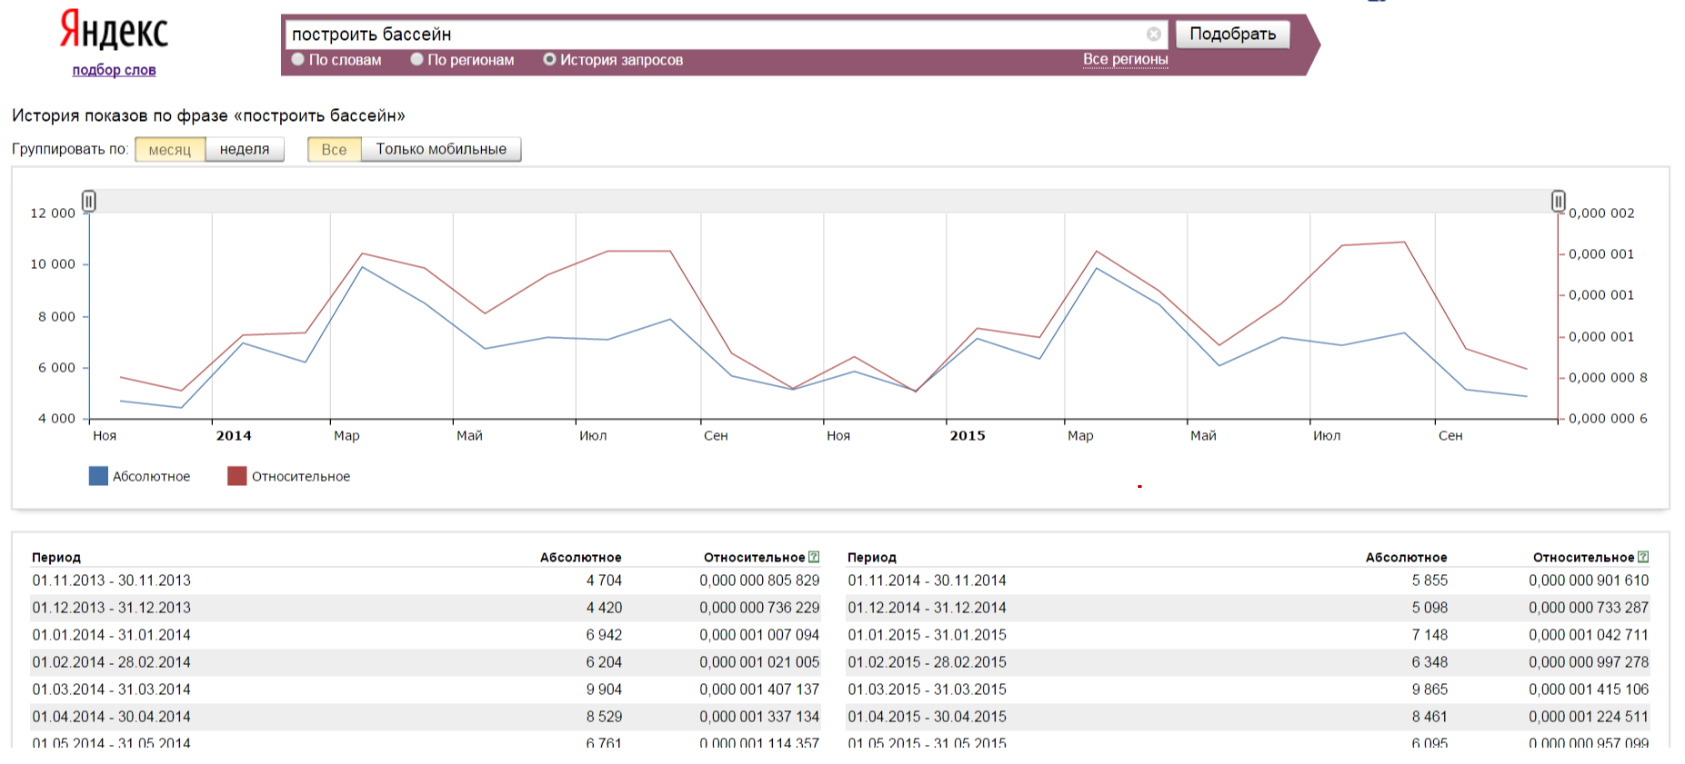Toggle the blue Абсолютное legend marker
The width and height of the screenshot is (1685, 764).
(x=98, y=476)
